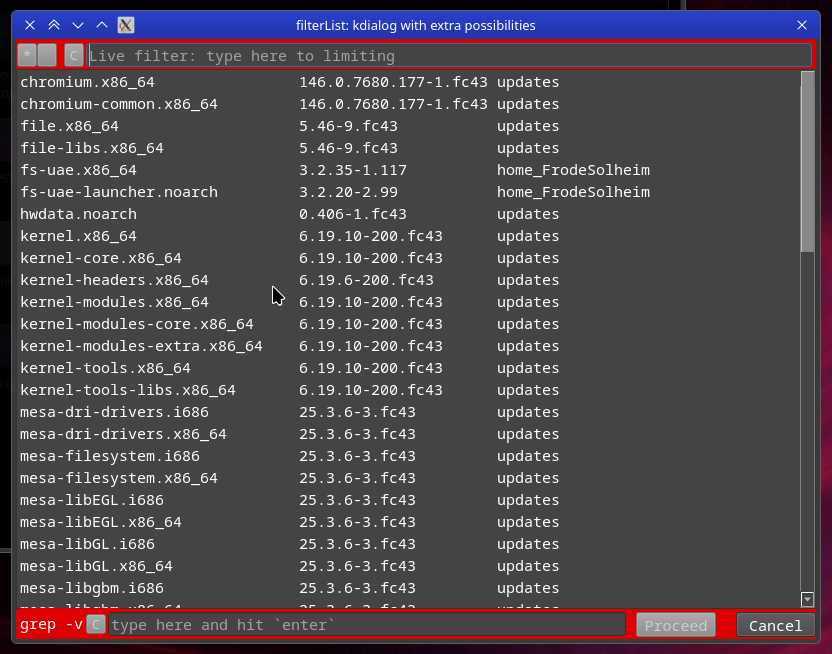Select the hwdata.noarch list item
Viewport: 832px width, 654px height.
pyautogui.click(x=78, y=214)
